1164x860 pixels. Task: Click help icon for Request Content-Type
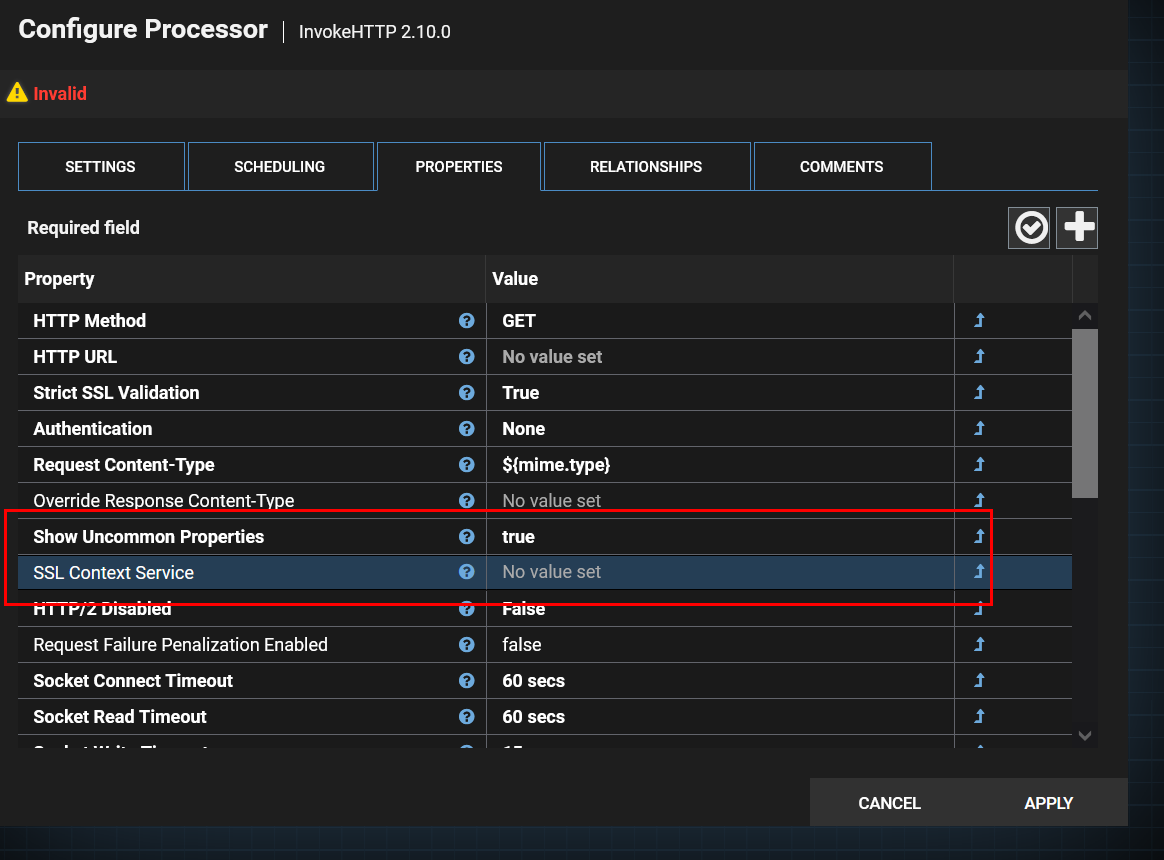point(466,465)
